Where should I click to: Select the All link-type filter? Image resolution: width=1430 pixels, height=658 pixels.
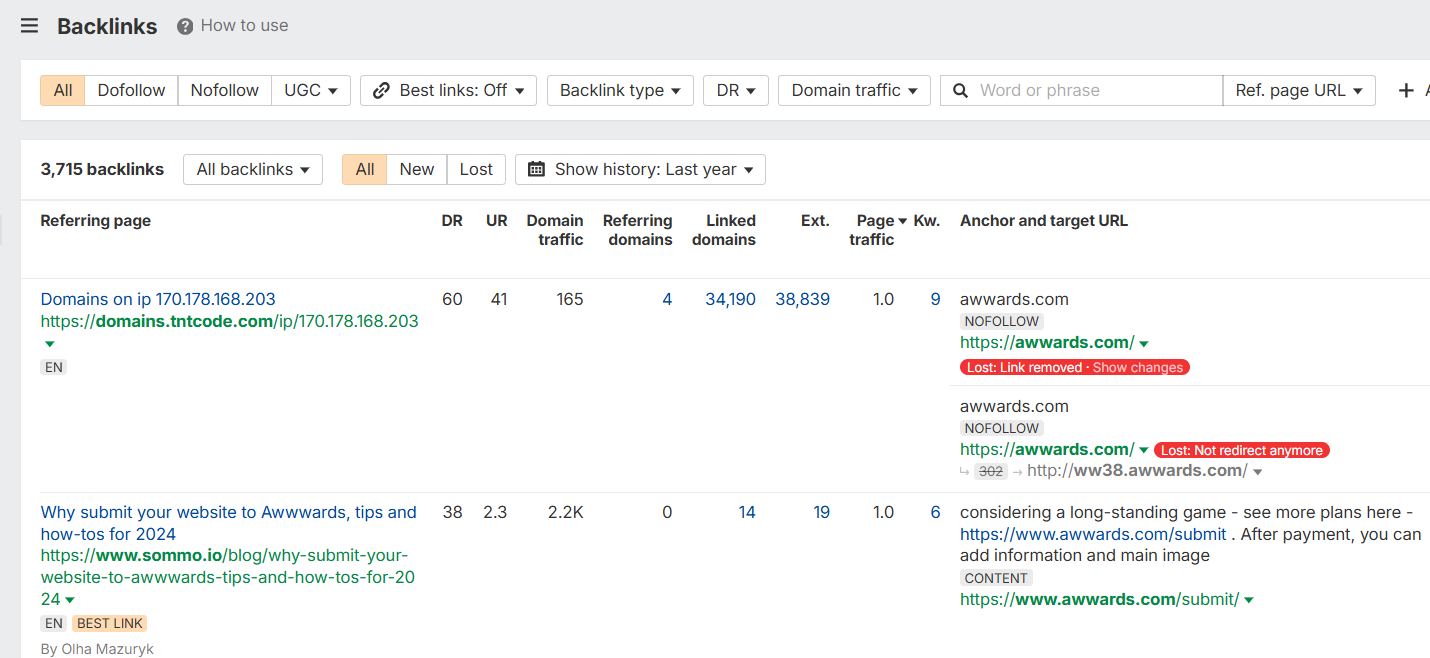coord(63,90)
